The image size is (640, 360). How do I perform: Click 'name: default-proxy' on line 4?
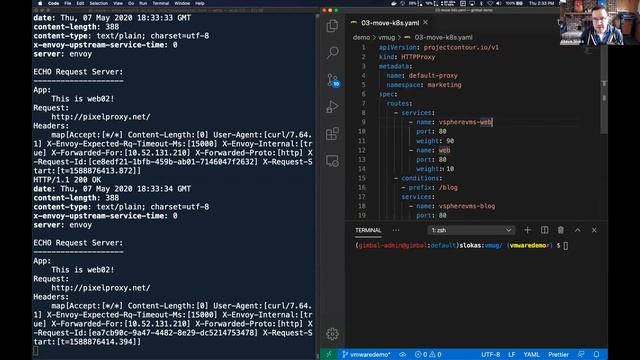pyautogui.click(x=422, y=76)
